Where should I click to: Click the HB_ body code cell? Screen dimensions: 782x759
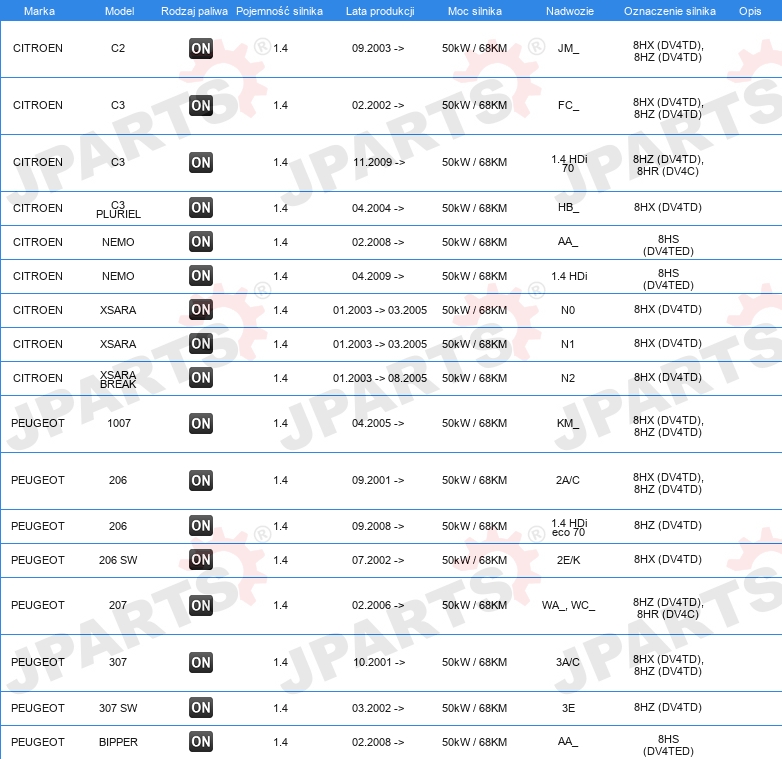569,207
